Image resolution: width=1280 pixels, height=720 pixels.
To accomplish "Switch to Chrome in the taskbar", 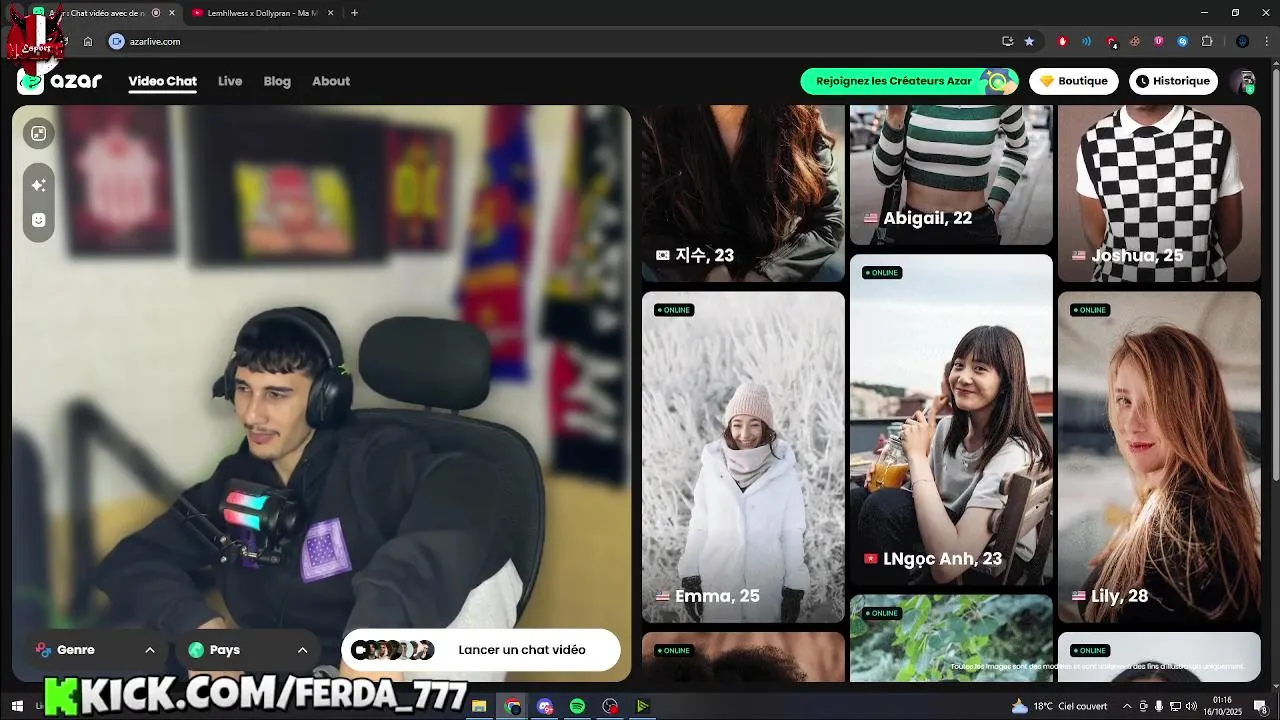I will click(513, 706).
